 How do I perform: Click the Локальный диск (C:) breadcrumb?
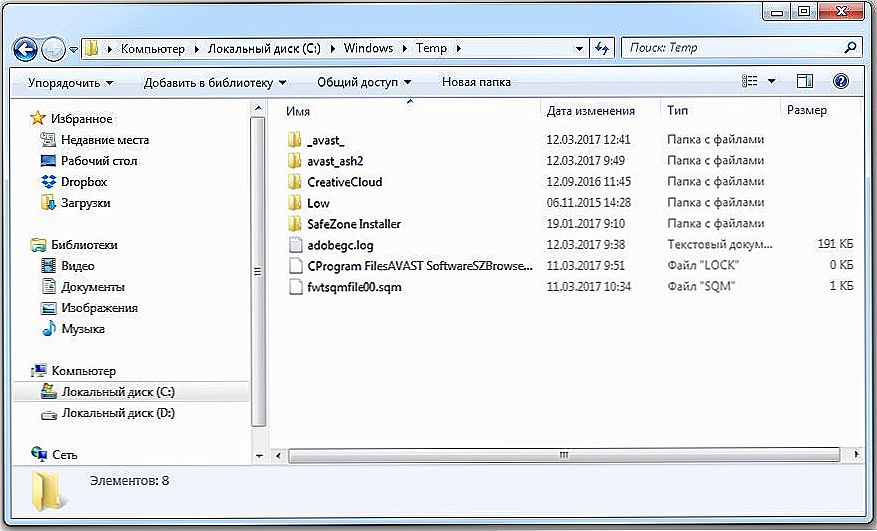click(265, 49)
